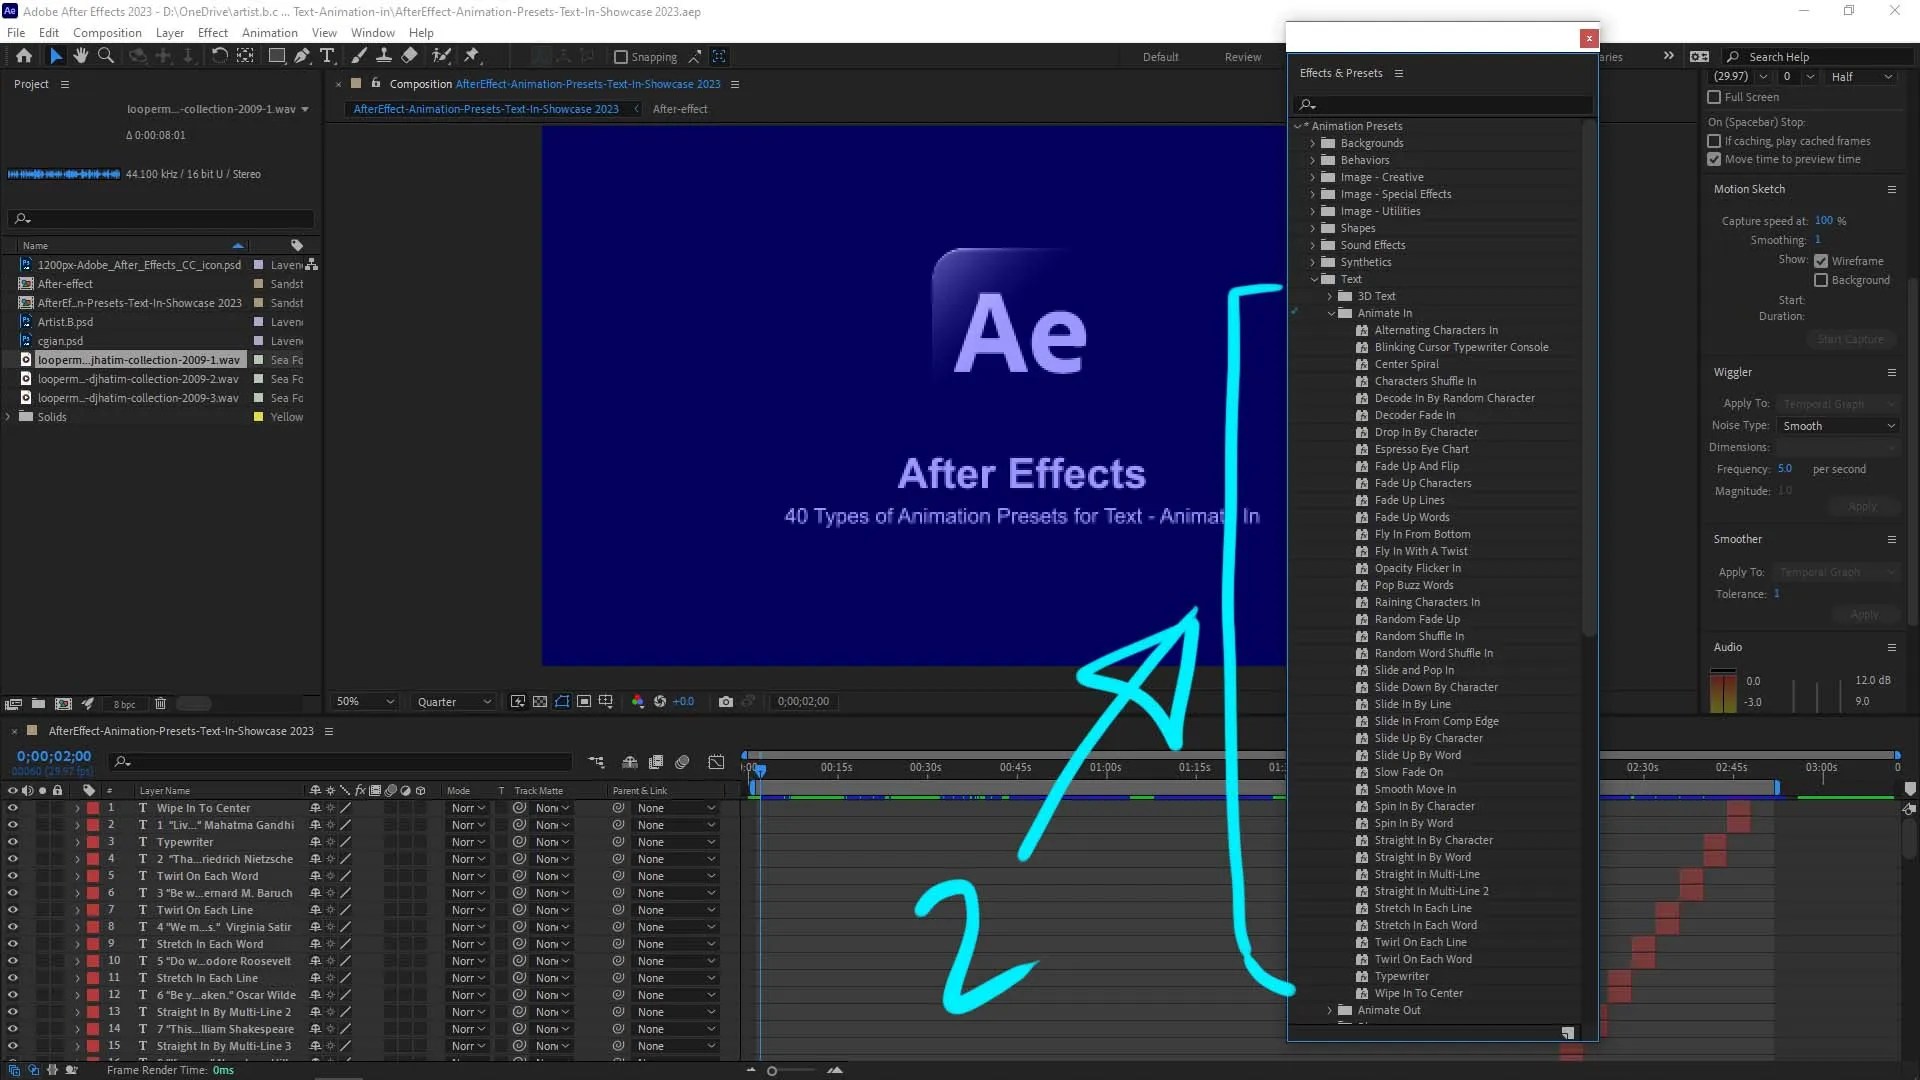
Task: Apply the Typewriter preset from the list
Action: (1401, 976)
